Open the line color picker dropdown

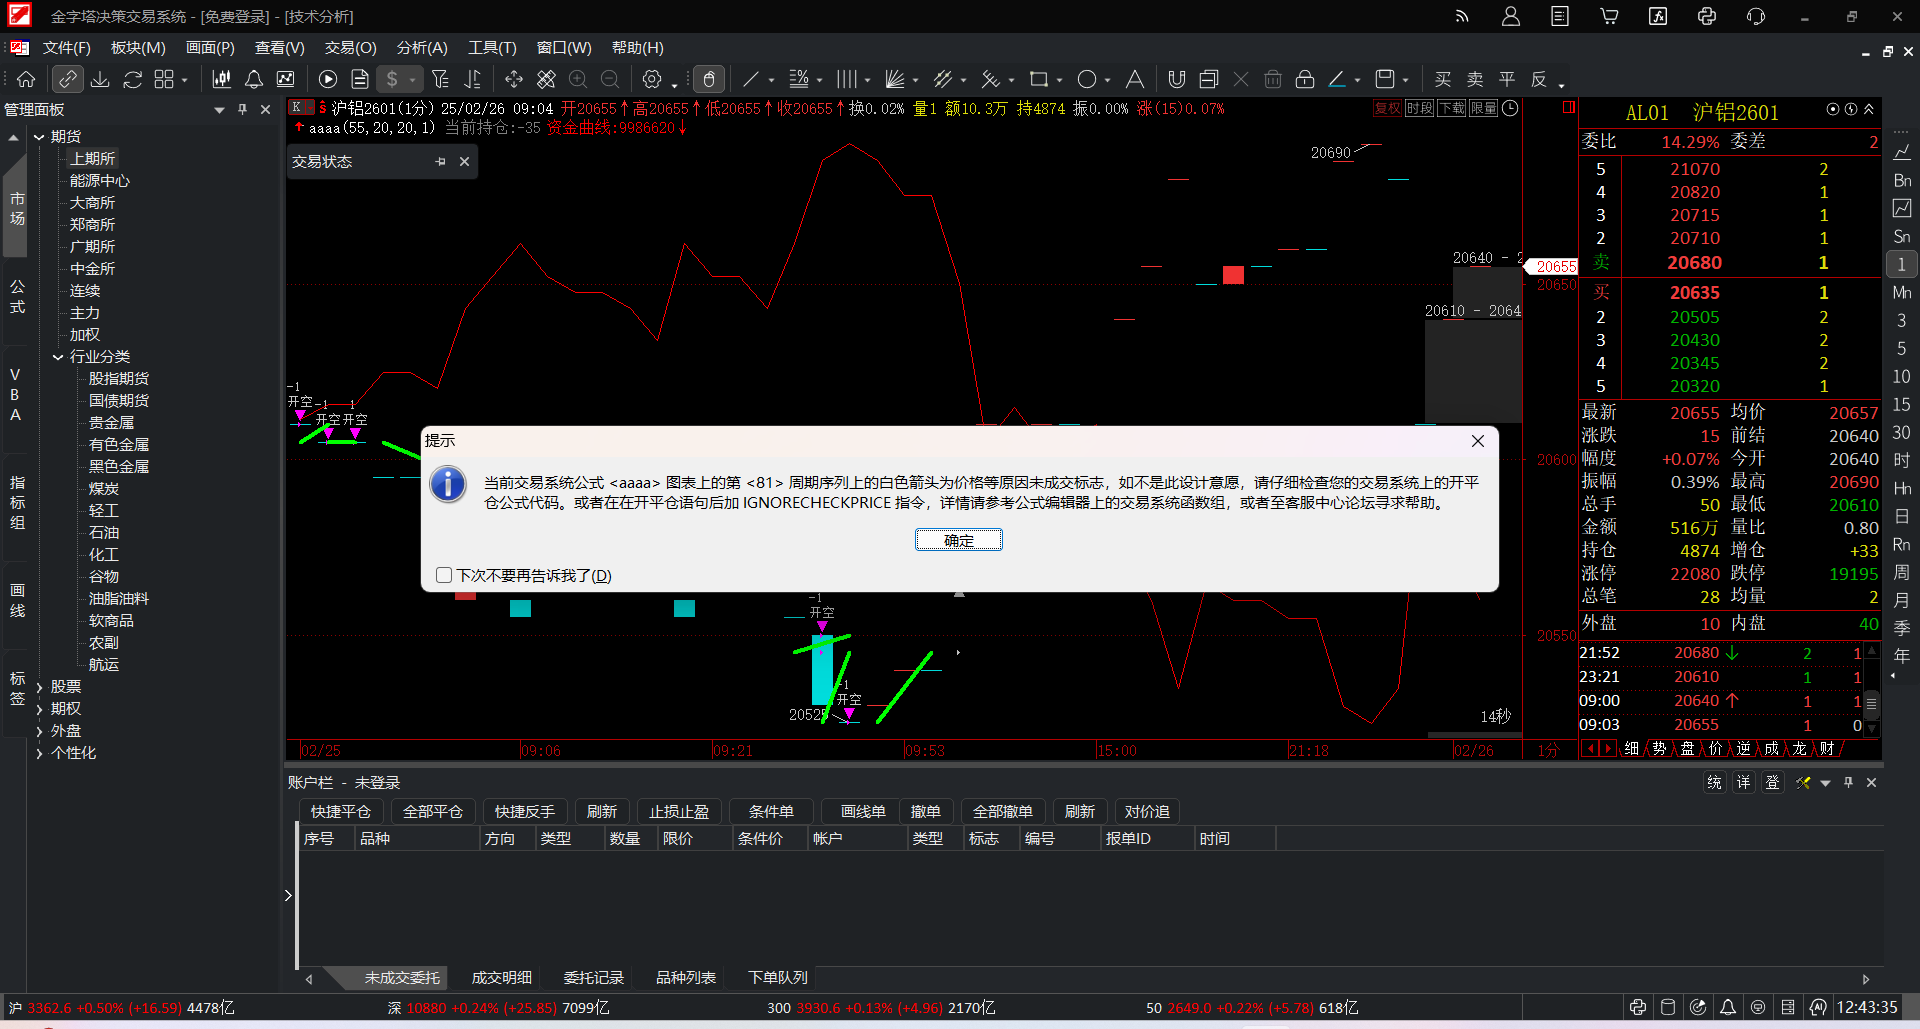[1357, 81]
